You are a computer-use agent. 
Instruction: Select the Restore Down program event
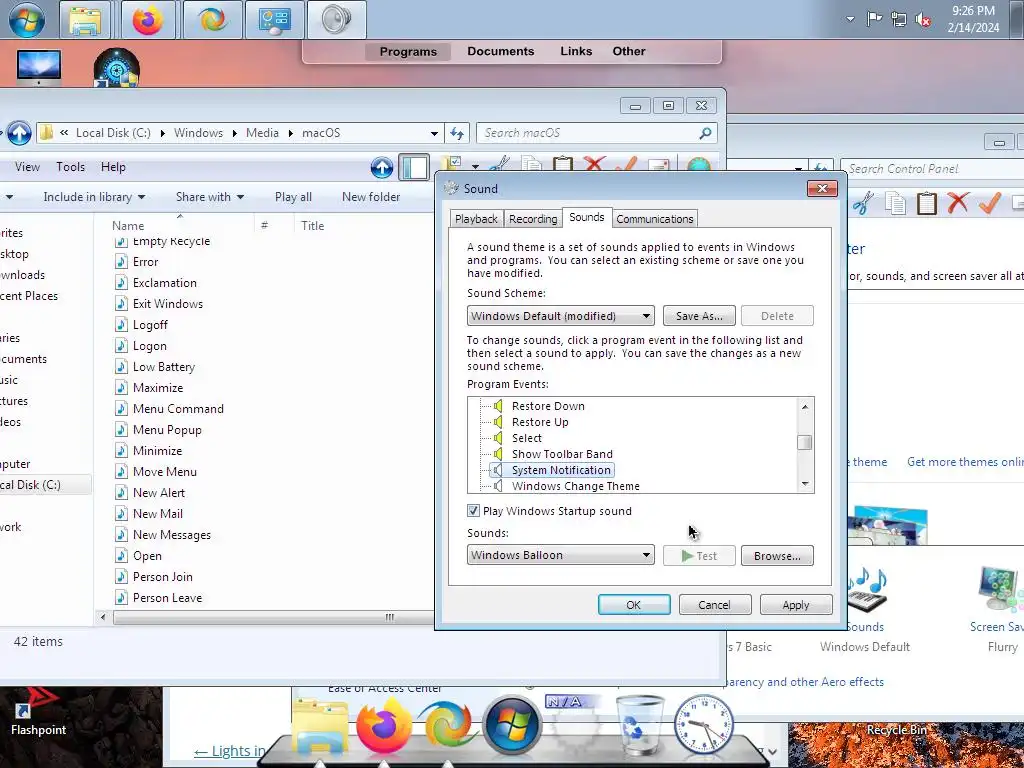[548, 406]
